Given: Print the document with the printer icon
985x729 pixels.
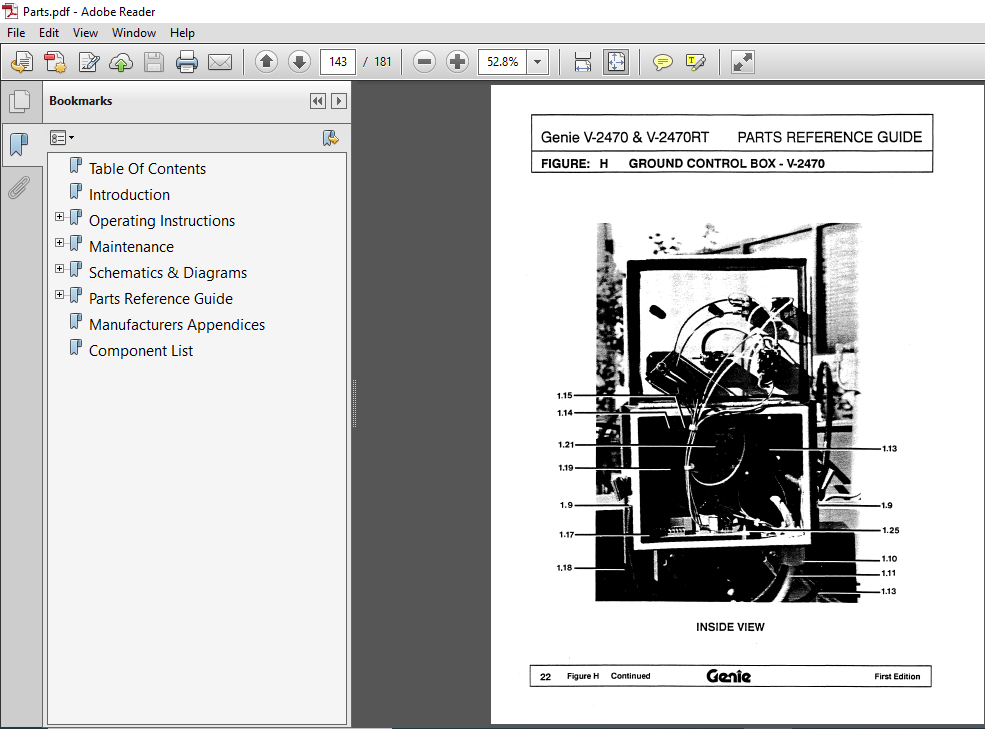Looking at the screenshot, I should coord(187,62).
